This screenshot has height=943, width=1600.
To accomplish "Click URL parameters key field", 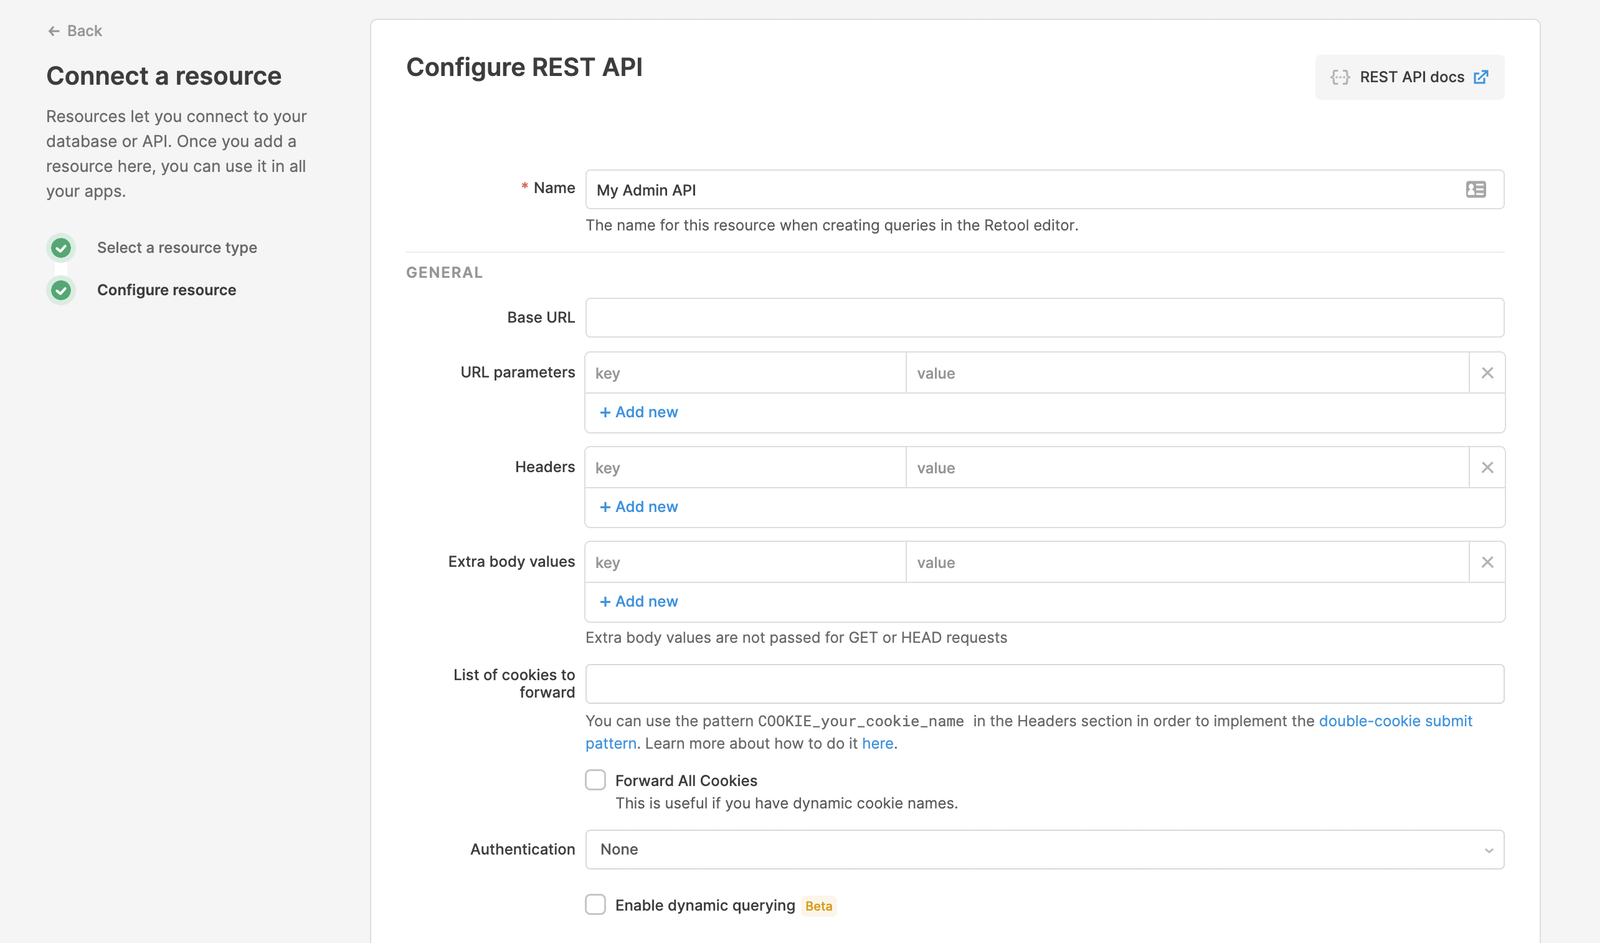I will point(745,373).
